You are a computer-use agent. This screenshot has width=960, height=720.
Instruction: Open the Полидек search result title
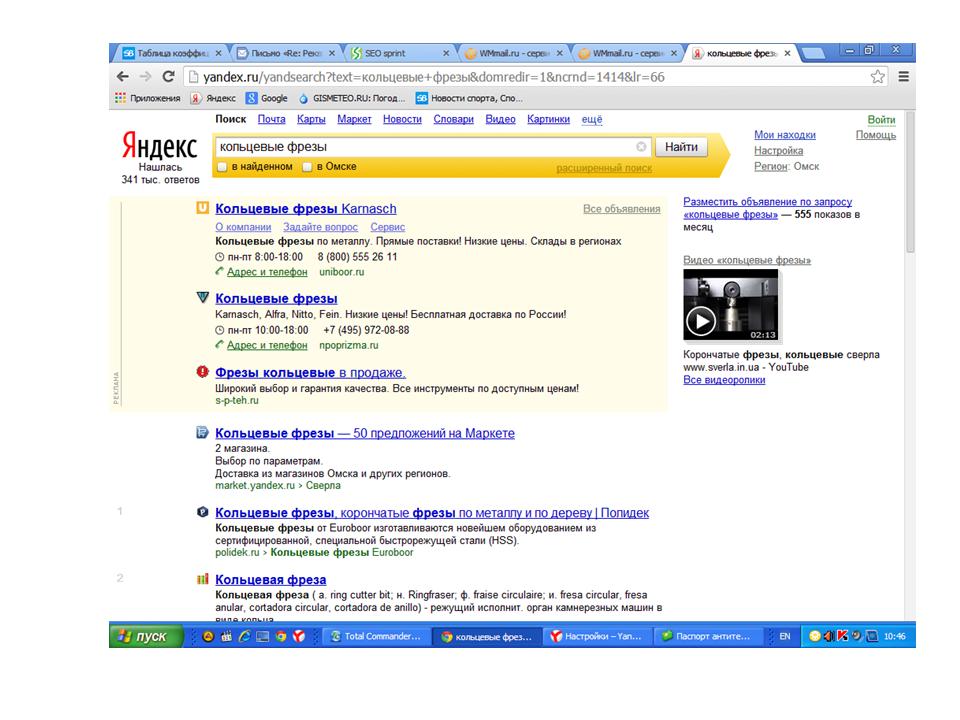[x=432, y=513]
